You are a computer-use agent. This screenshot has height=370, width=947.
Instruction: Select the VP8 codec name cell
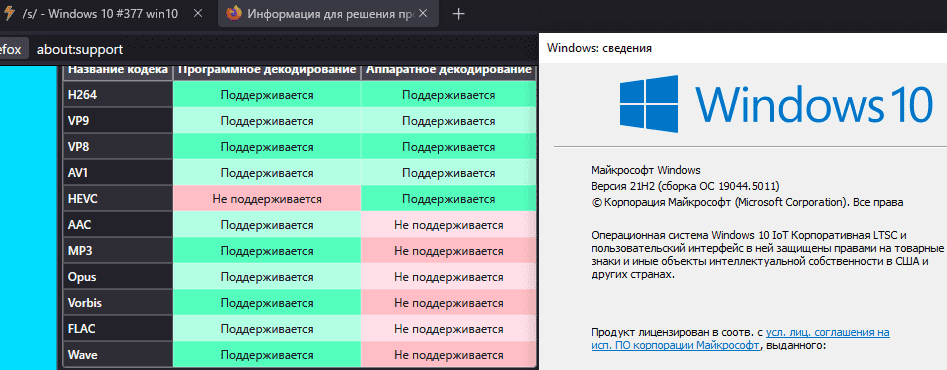[118, 147]
